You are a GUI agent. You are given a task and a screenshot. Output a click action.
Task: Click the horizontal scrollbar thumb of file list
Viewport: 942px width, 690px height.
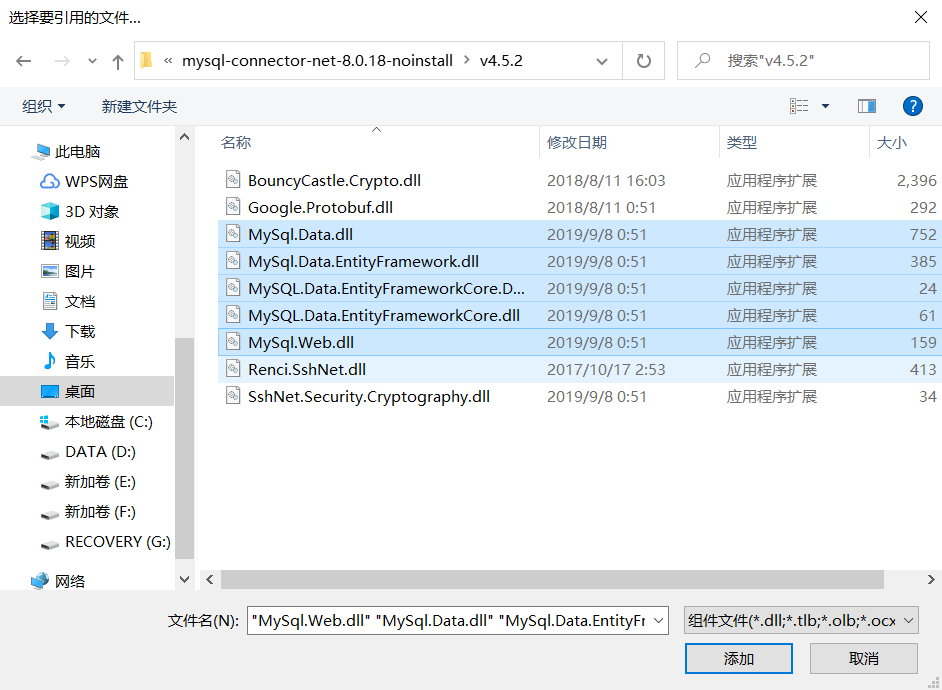552,580
